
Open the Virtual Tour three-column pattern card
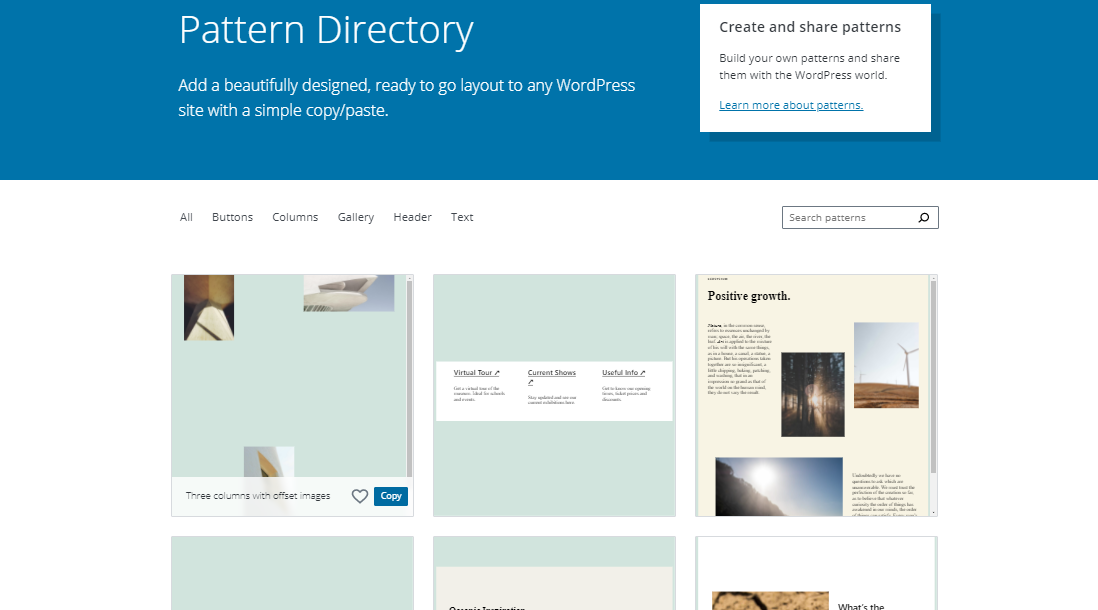click(x=554, y=396)
